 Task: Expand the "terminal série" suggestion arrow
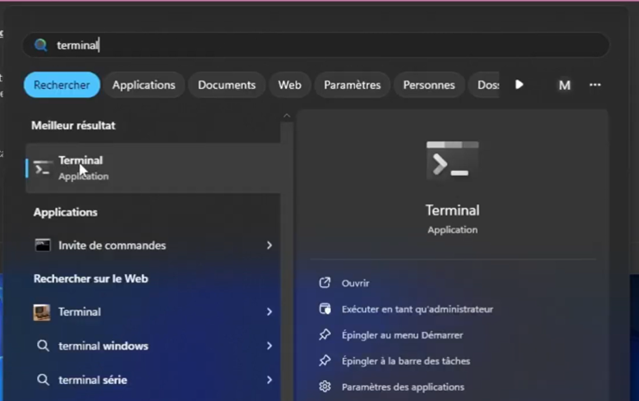(269, 380)
